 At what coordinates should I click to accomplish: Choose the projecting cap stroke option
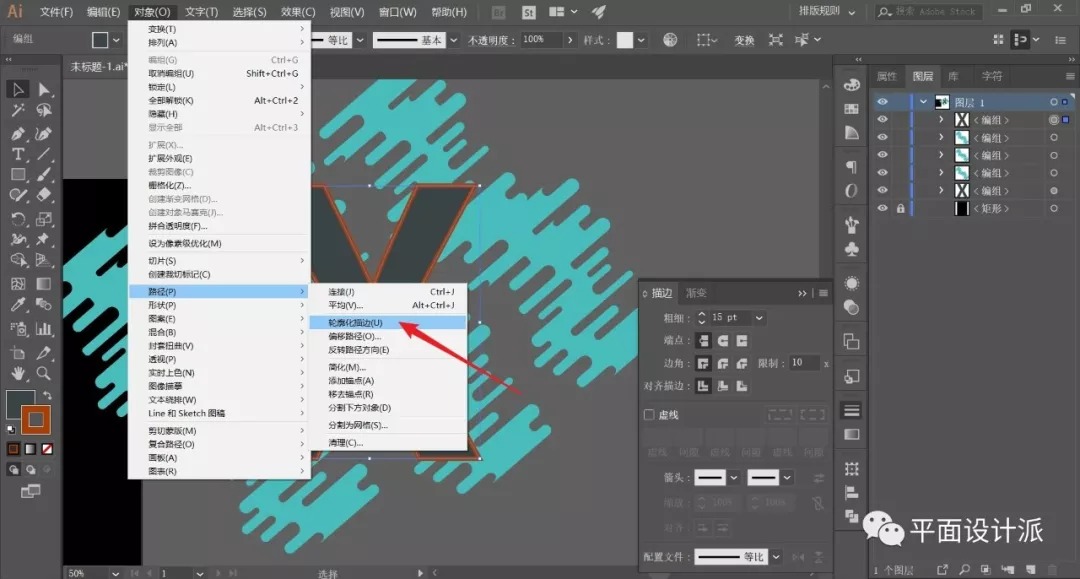click(x=742, y=340)
